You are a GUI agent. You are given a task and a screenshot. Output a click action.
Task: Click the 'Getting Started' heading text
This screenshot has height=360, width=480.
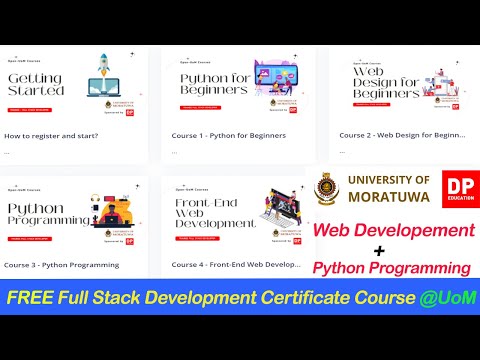pos(36,84)
